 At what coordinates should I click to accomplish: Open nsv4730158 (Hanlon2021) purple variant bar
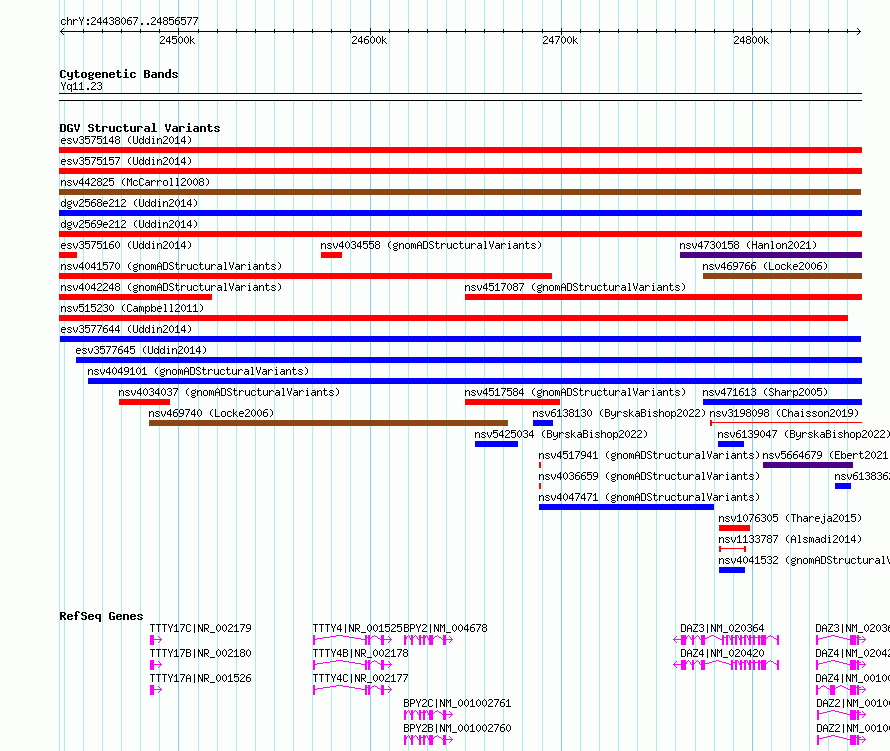[x=771, y=255]
